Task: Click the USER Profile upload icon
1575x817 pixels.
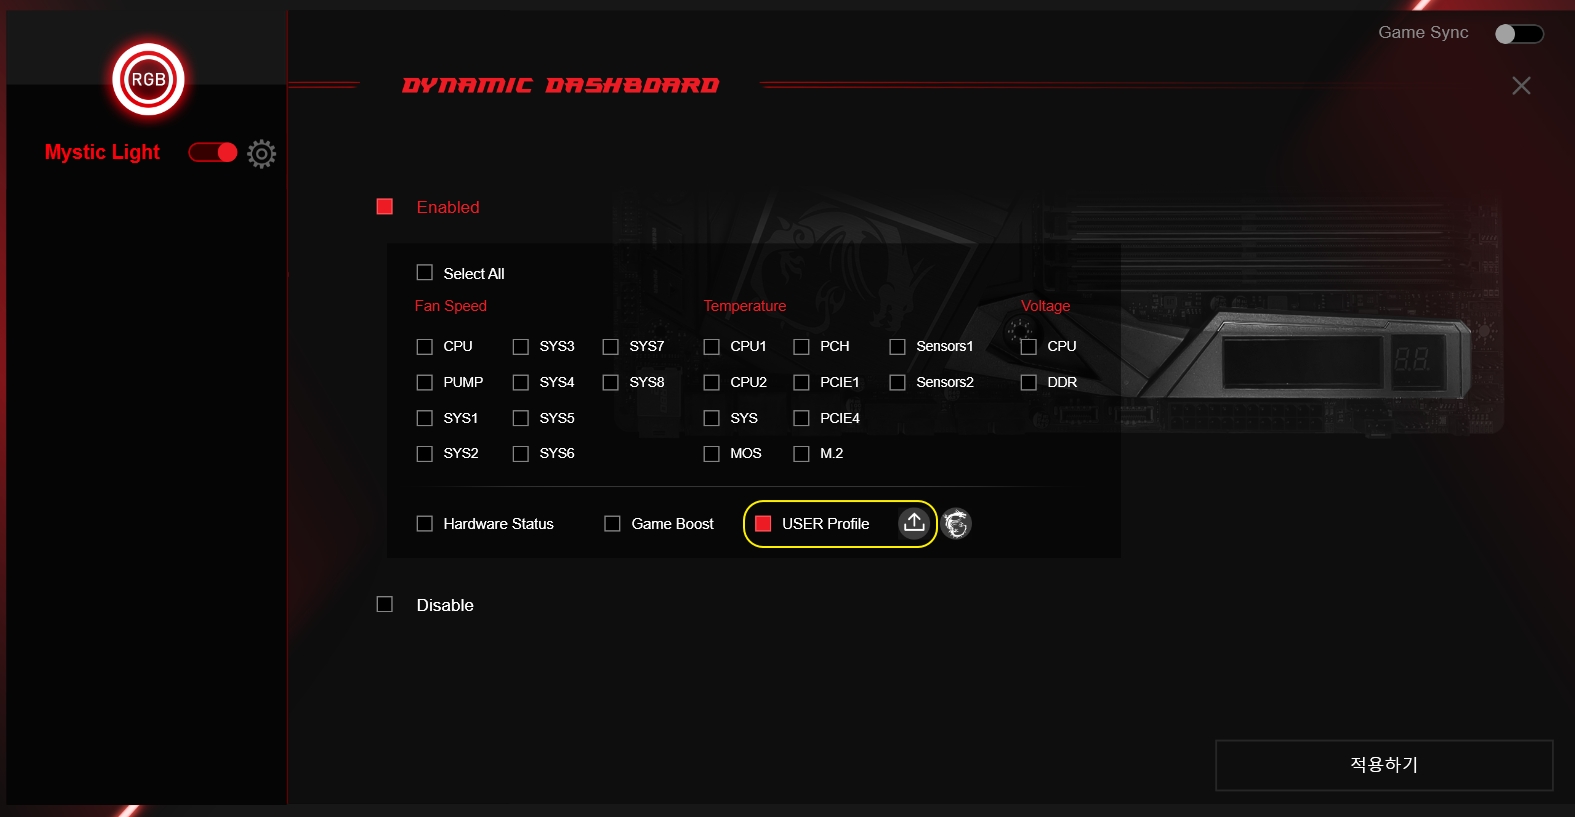Action: [x=914, y=523]
